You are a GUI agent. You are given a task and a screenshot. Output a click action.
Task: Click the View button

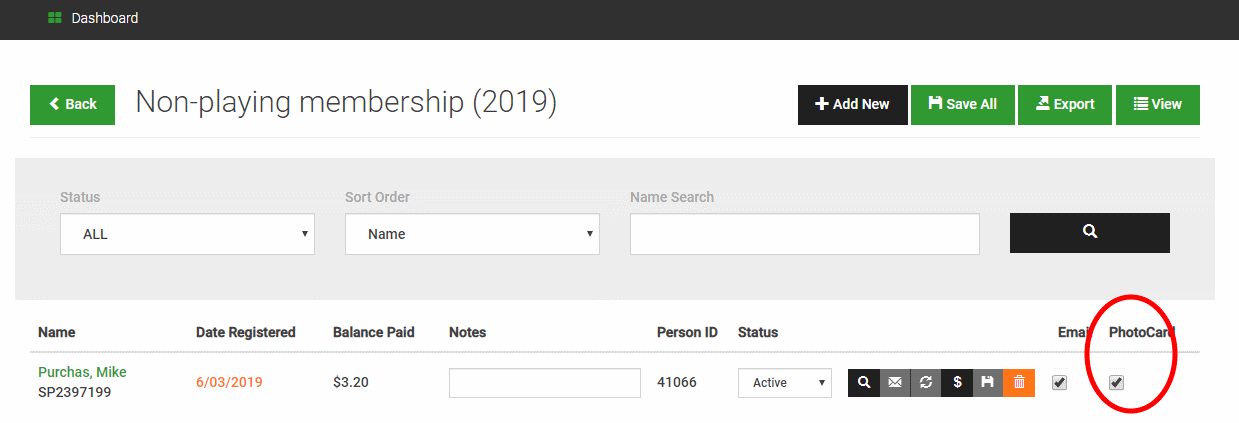tap(1158, 105)
